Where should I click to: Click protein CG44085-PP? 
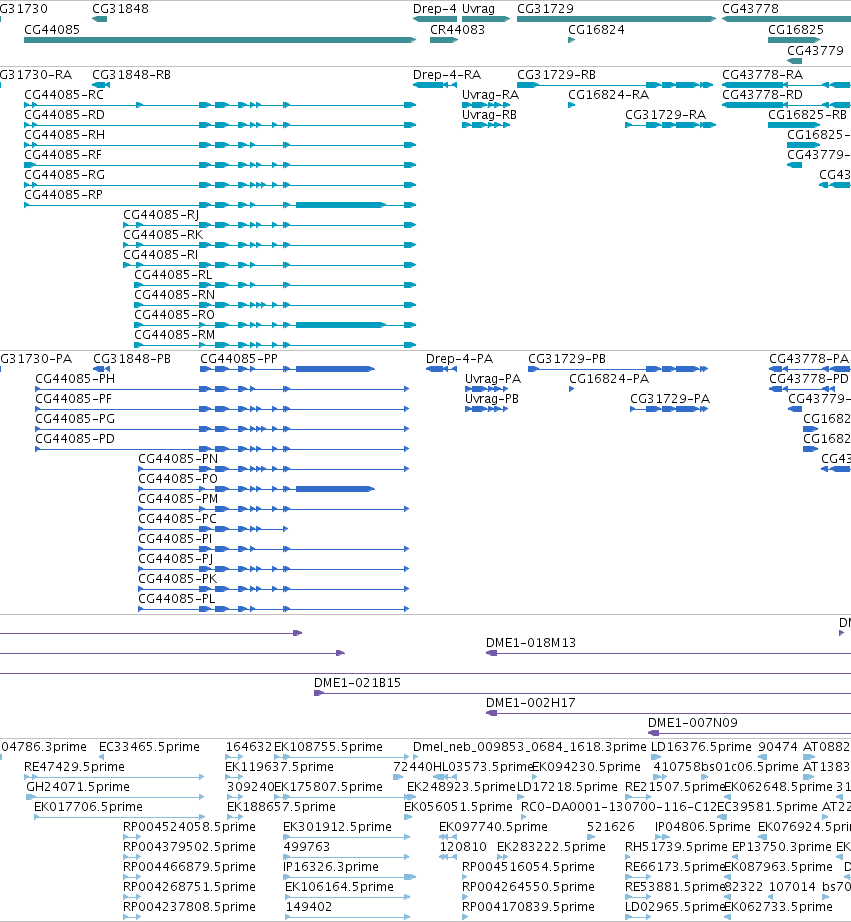239,359
